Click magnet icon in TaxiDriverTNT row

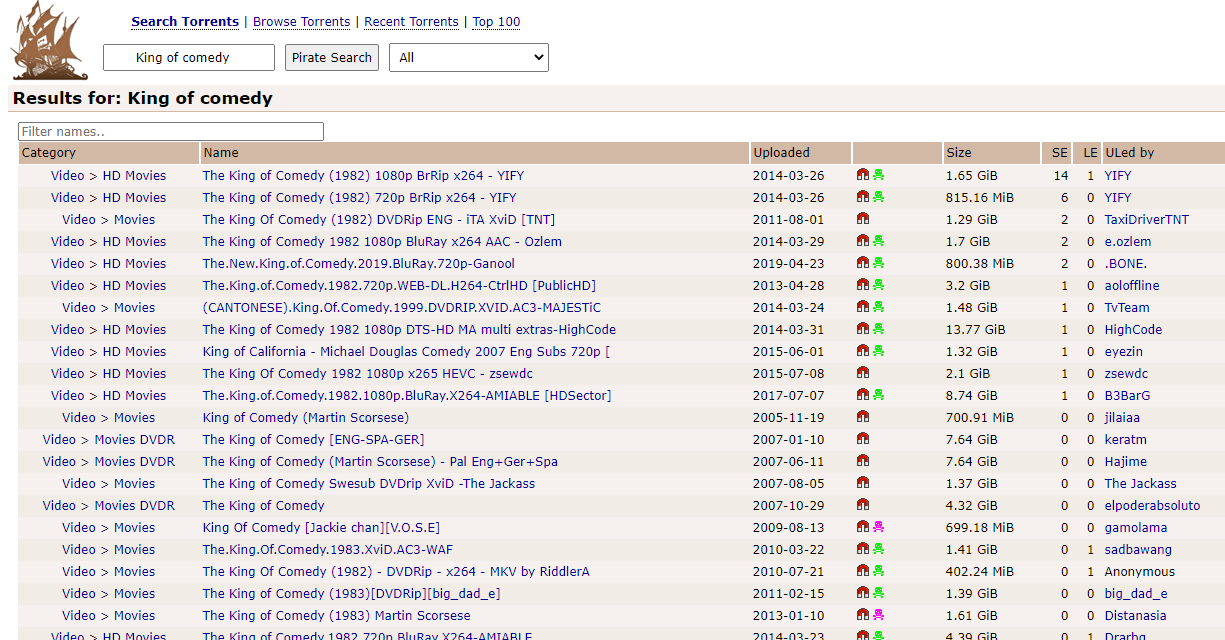pos(863,219)
